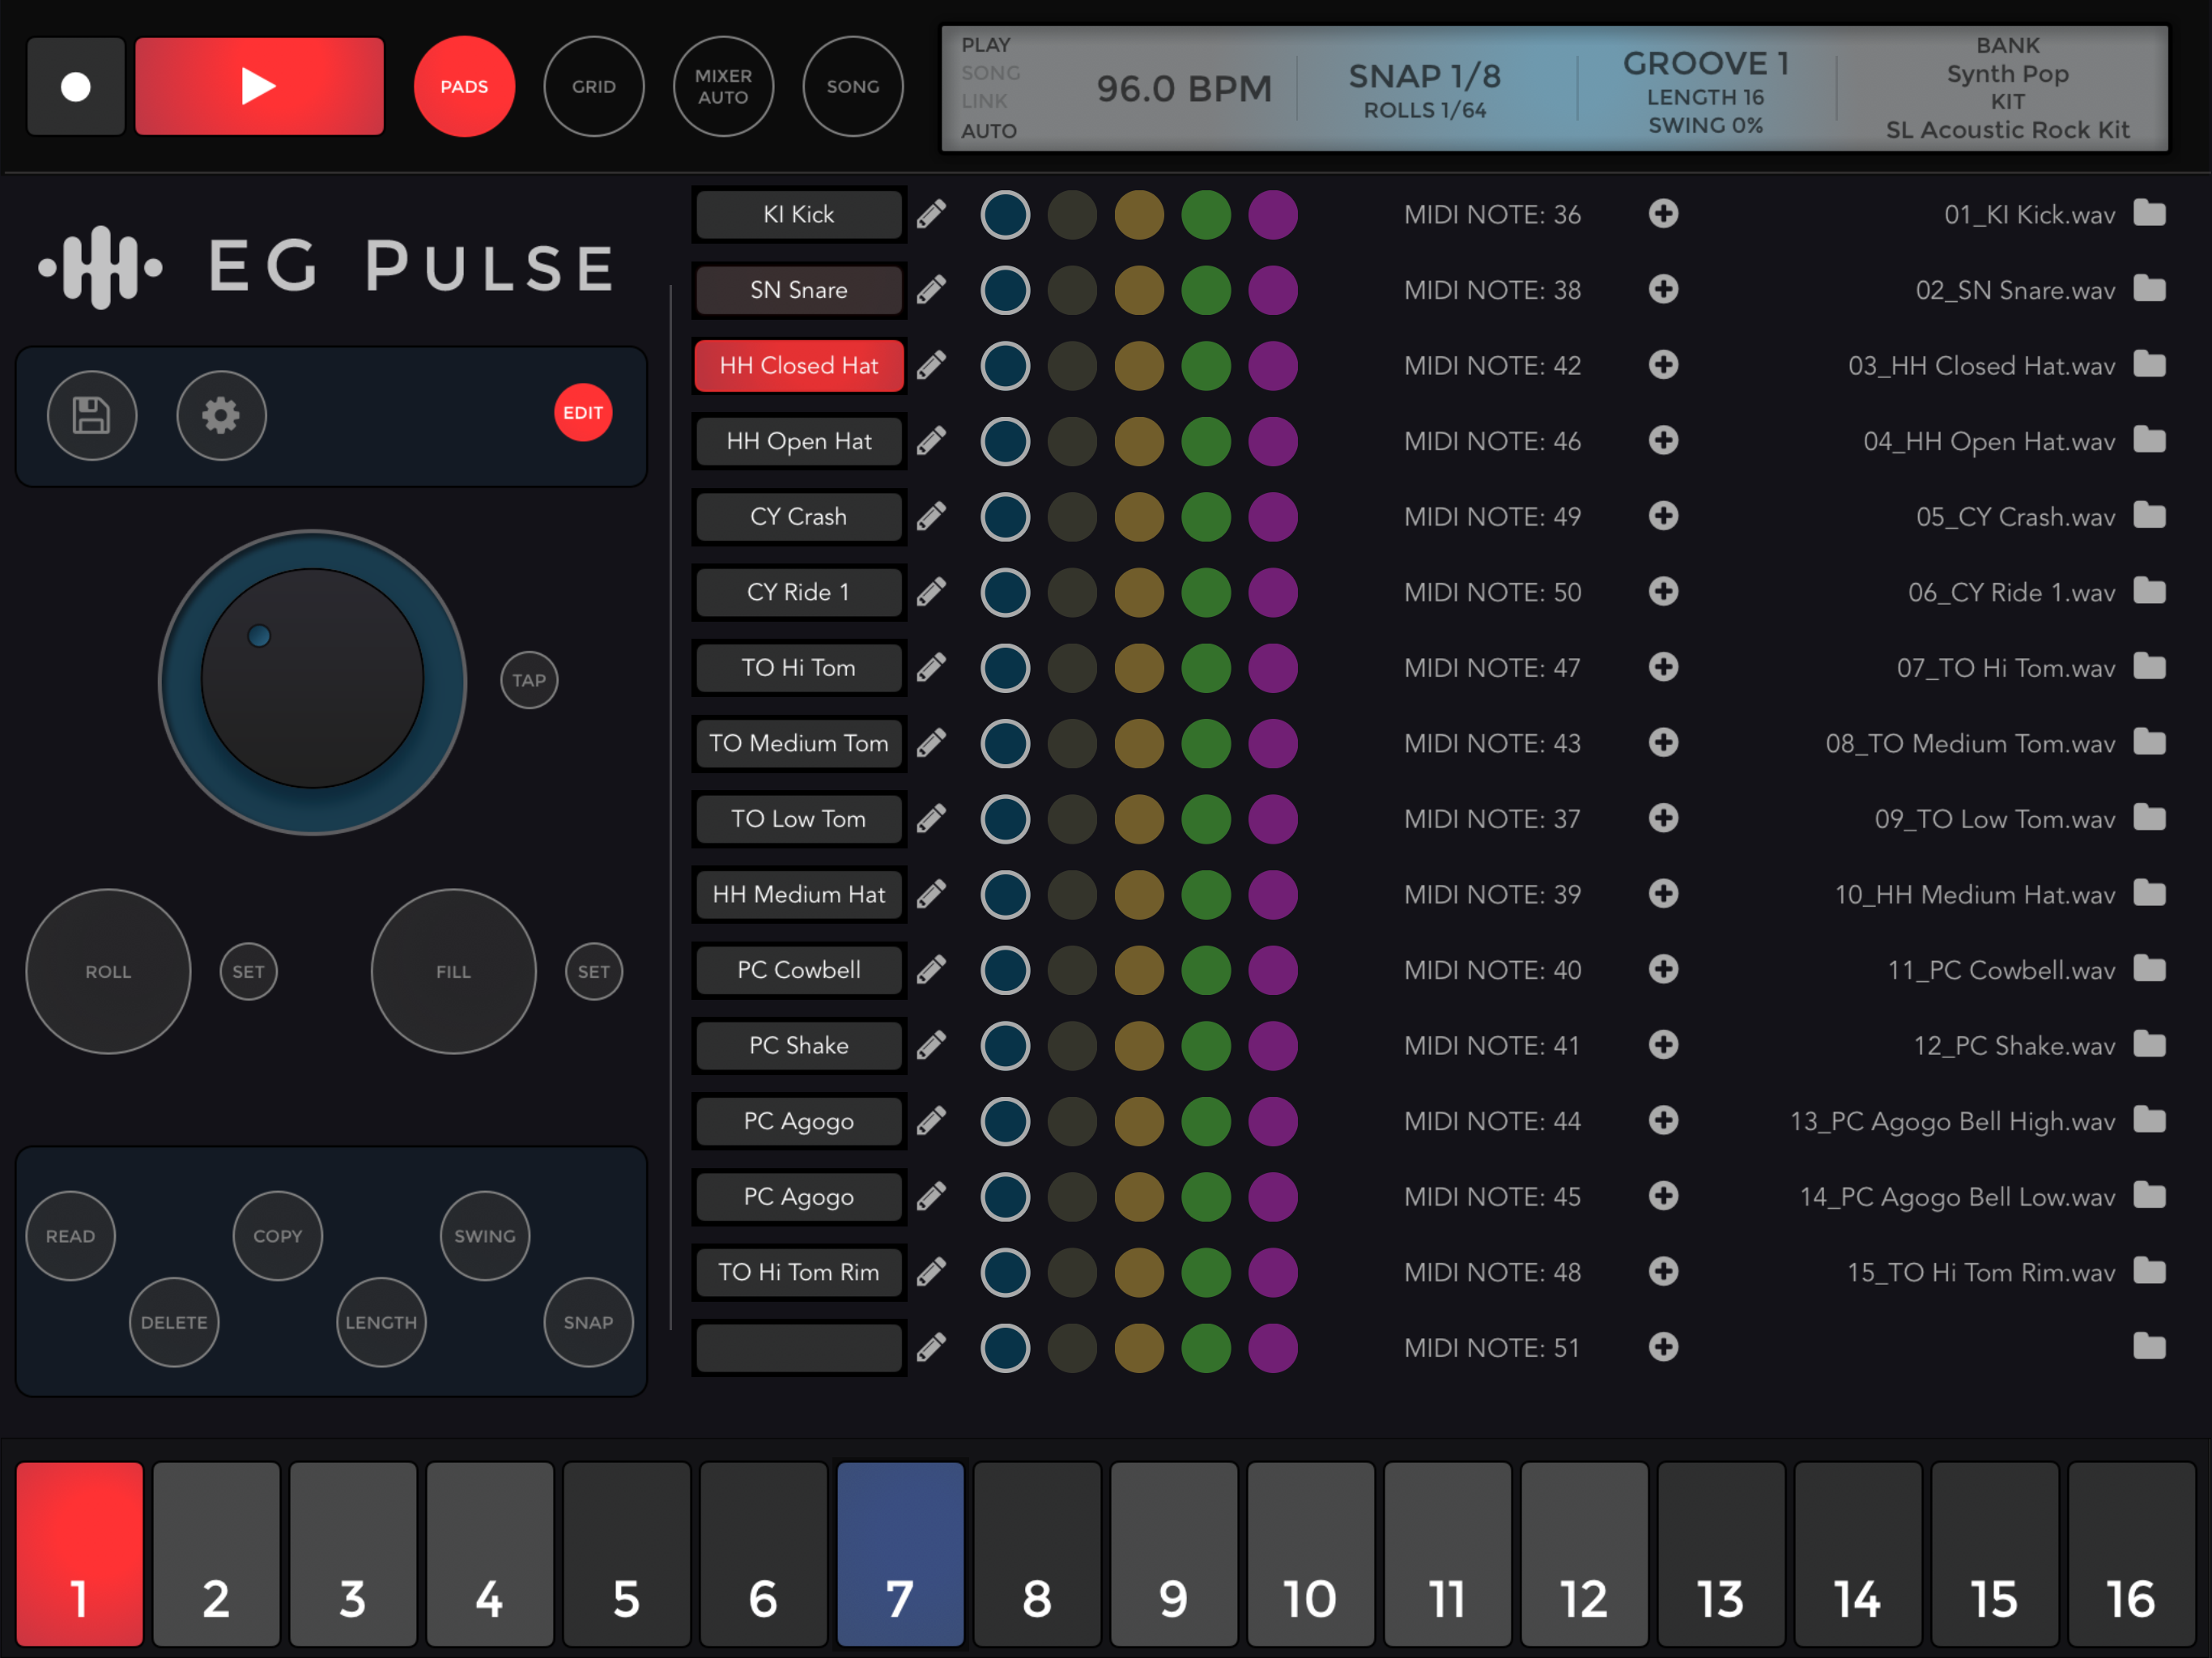Open settings gear icon

221,415
